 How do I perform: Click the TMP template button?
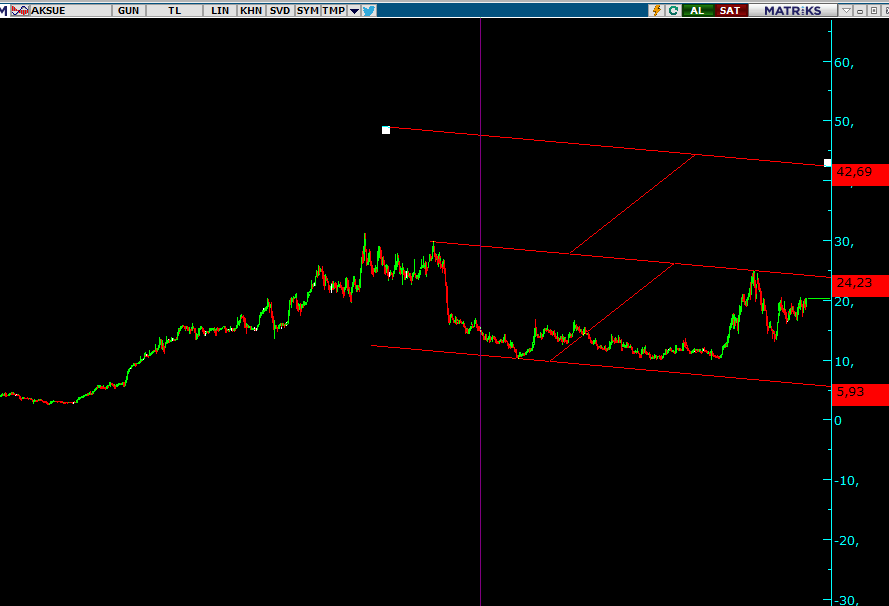(334, 10)
